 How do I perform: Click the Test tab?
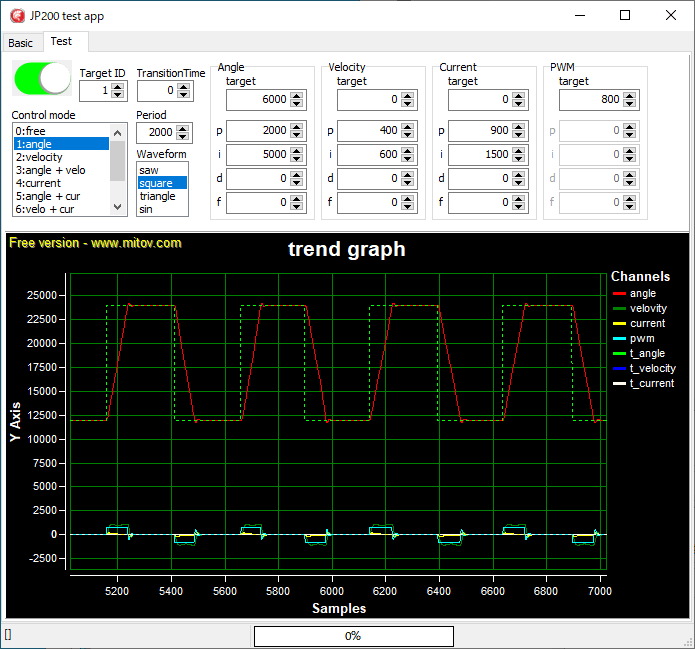point(61,42)
